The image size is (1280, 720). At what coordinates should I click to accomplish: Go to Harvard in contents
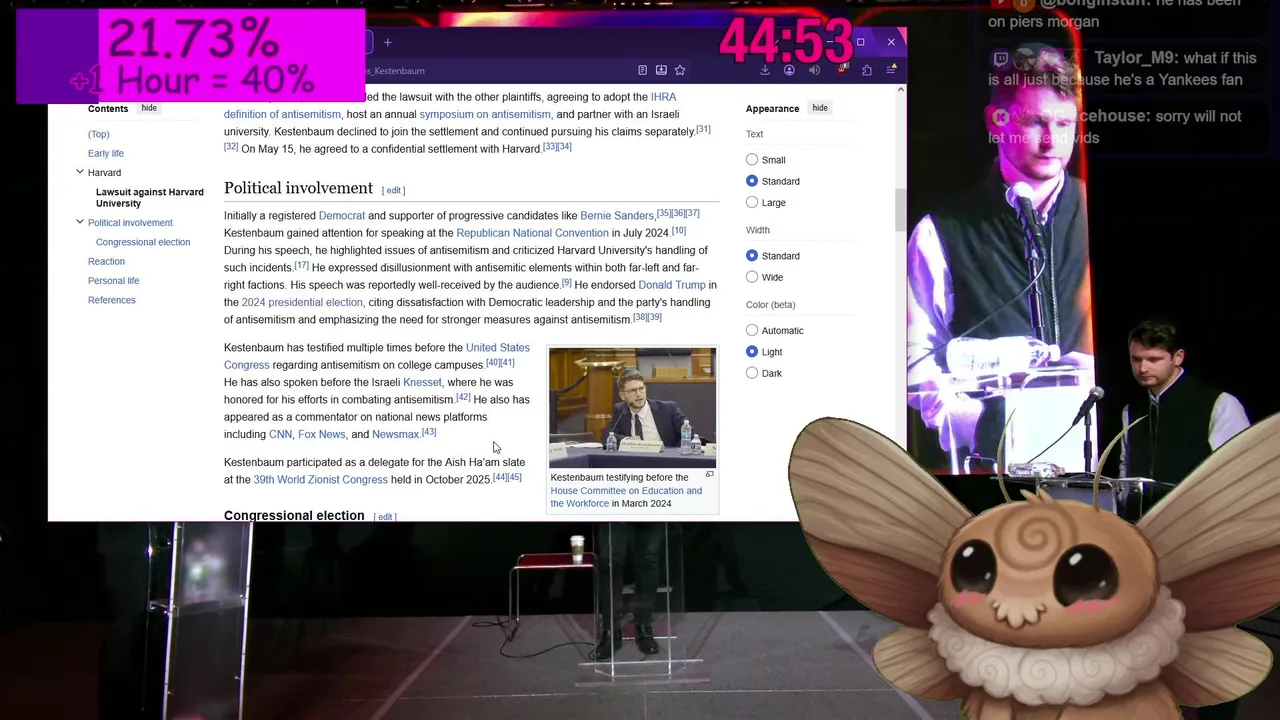coord(104,173)
